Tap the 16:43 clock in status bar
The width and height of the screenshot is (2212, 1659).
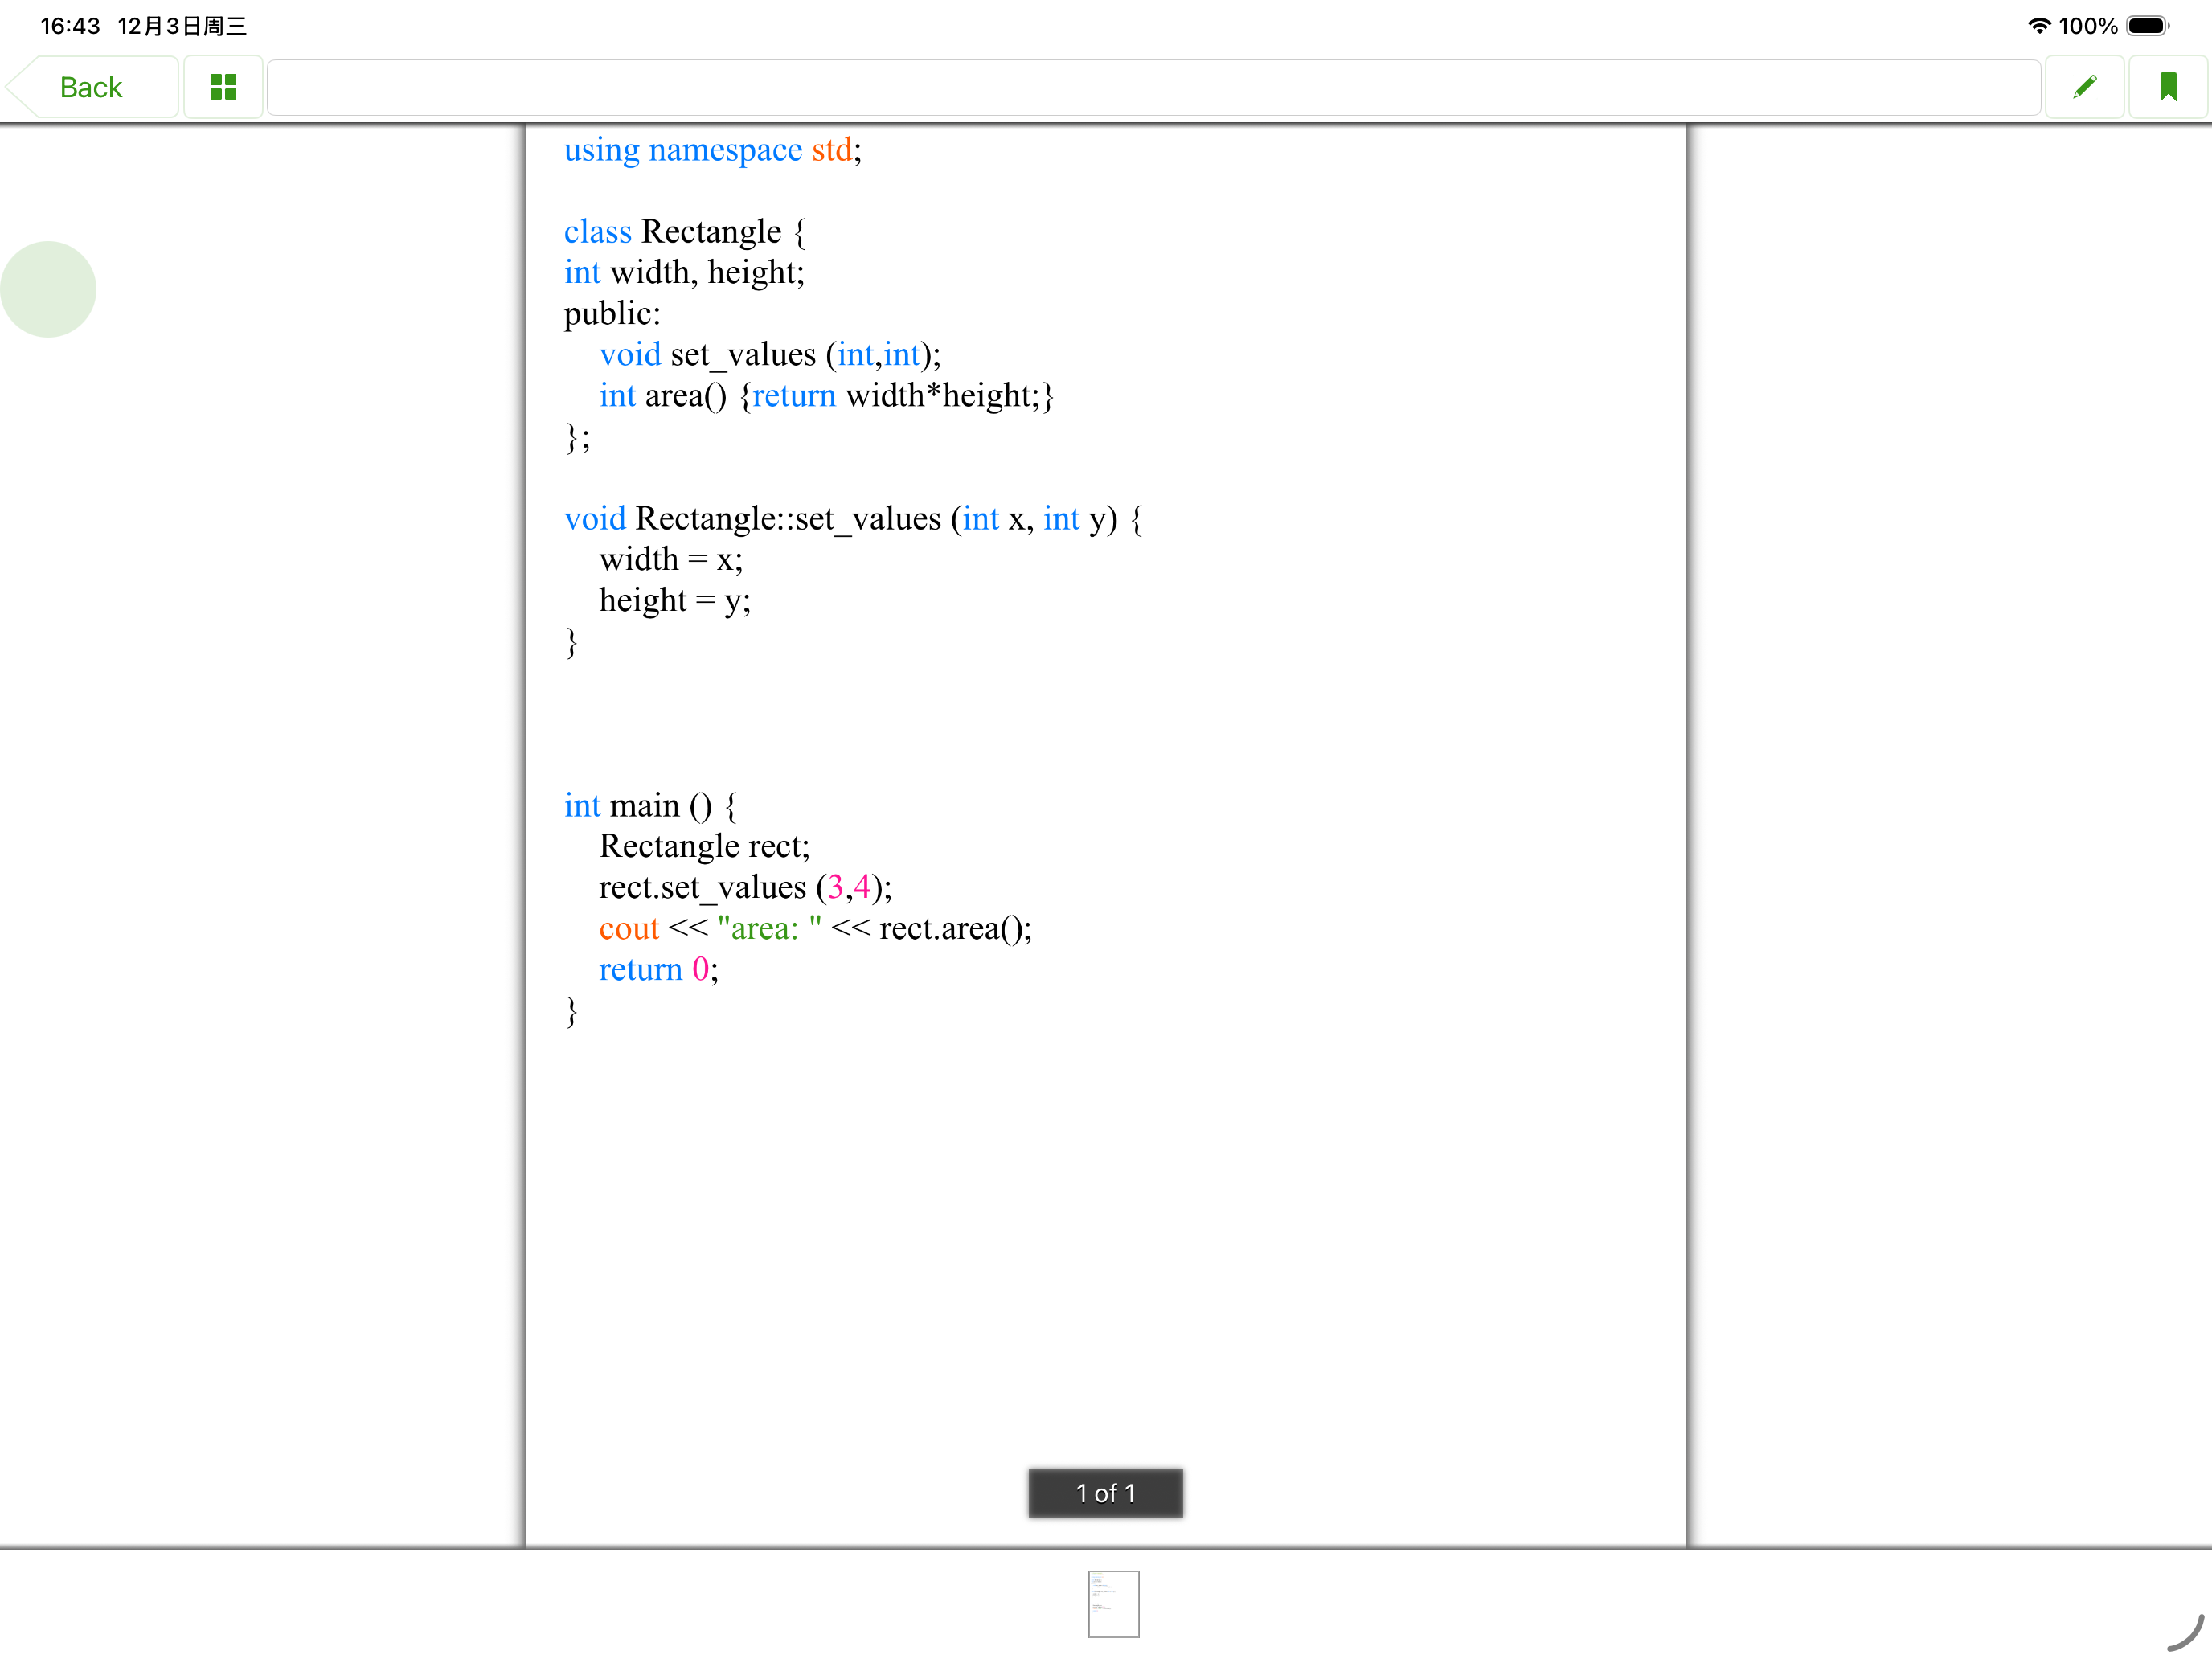[x=70, y=26]
